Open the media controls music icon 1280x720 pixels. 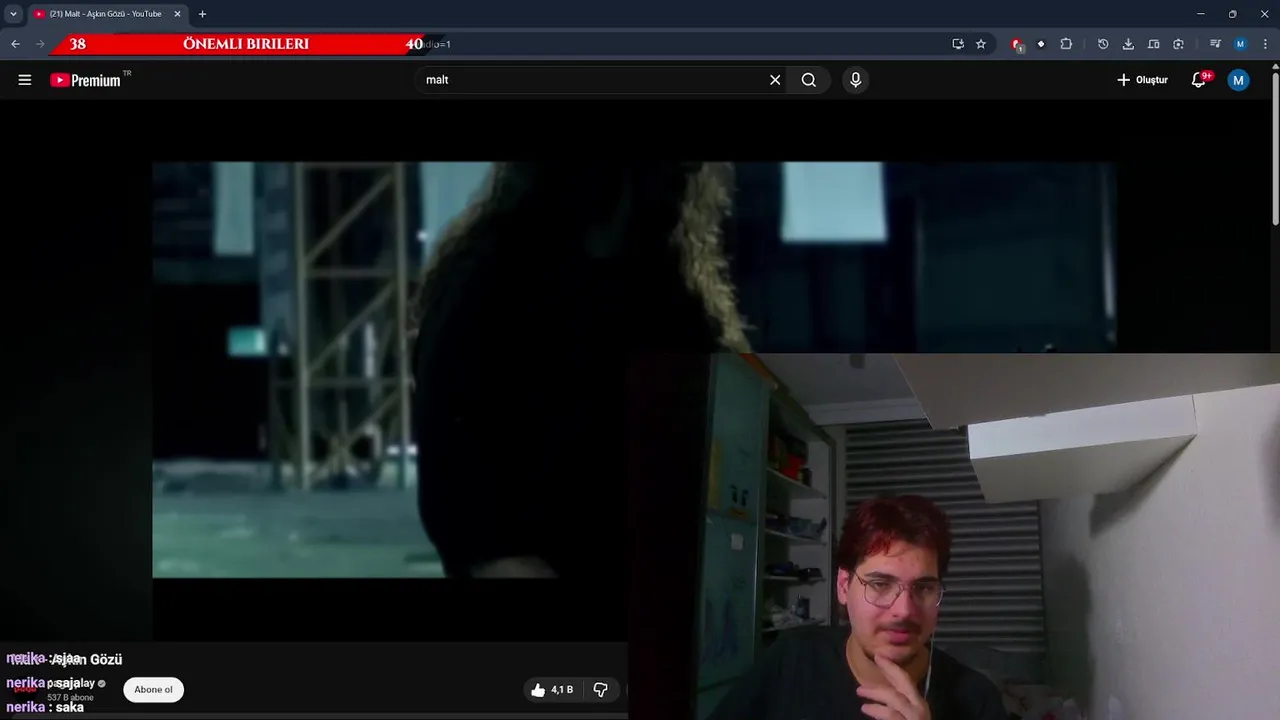coord(1215,44)
